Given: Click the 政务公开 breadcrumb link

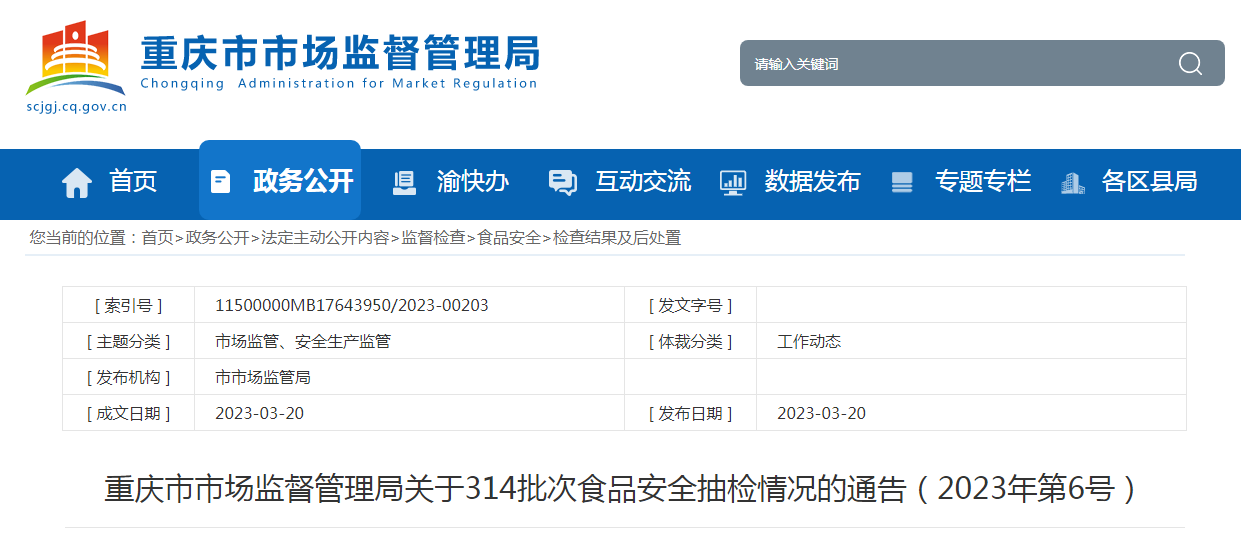Looking at the screenshot, I should [x=217, y=238].
